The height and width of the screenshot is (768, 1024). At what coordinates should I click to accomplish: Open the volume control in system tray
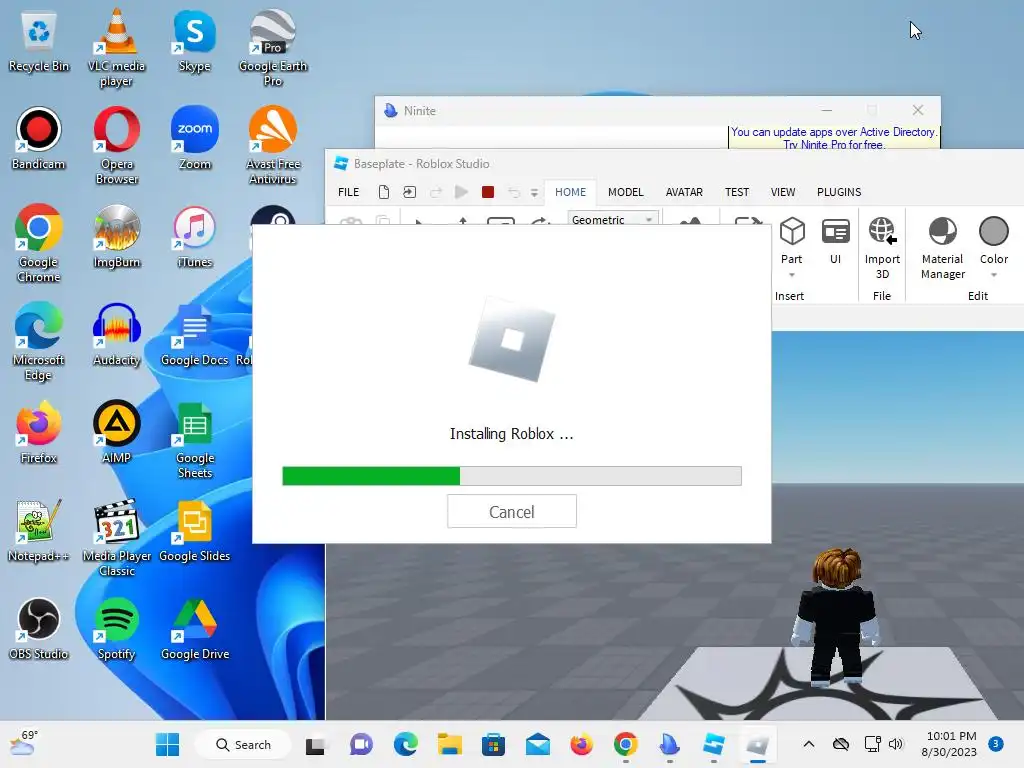[x=896, y=744]
